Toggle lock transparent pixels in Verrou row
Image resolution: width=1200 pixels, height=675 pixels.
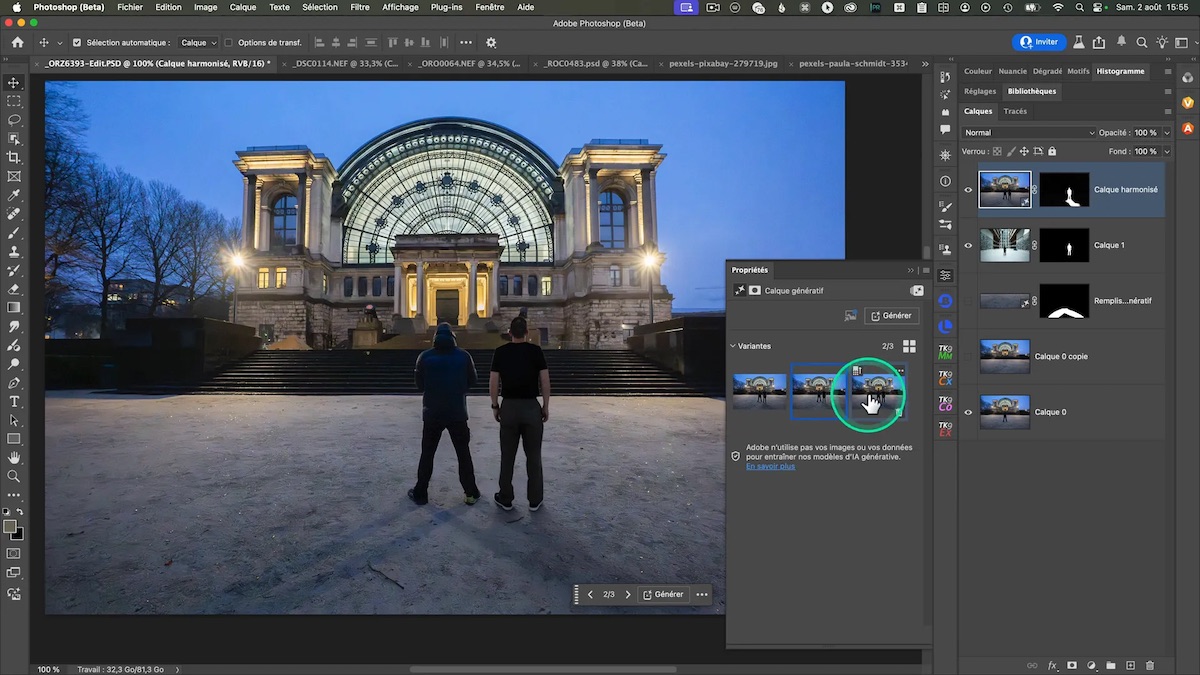point(996,151)
